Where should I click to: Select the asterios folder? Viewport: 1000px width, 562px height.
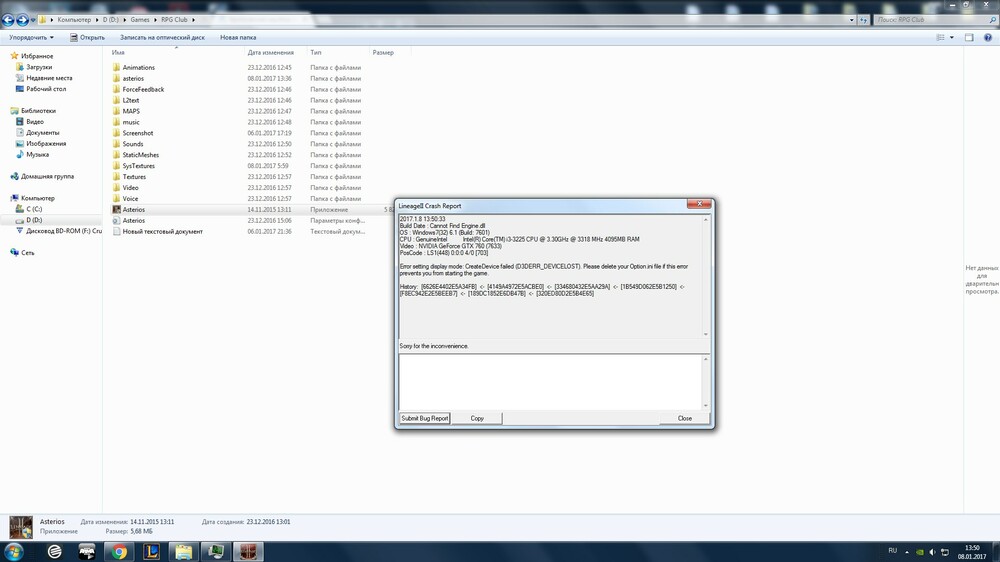point(133,78)
